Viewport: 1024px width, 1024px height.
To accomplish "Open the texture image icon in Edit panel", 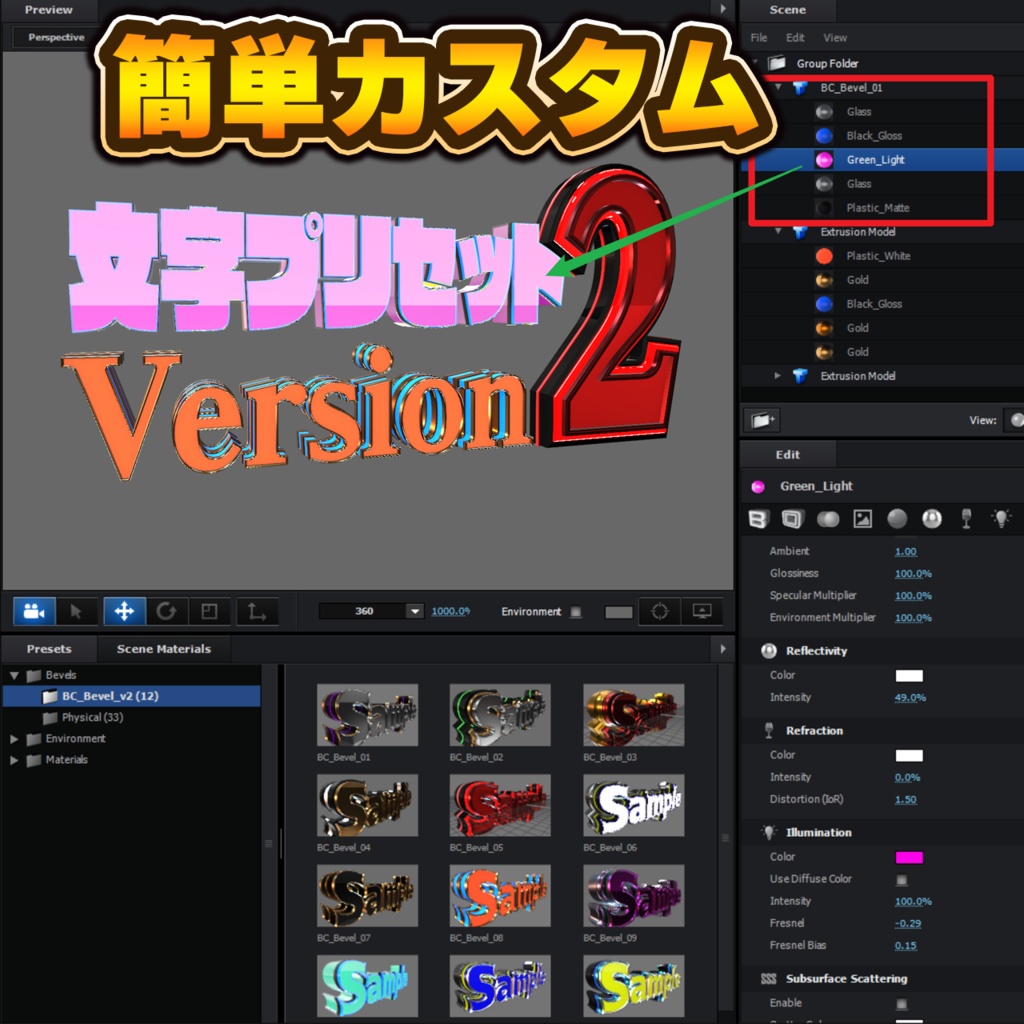I will point(862,519).
